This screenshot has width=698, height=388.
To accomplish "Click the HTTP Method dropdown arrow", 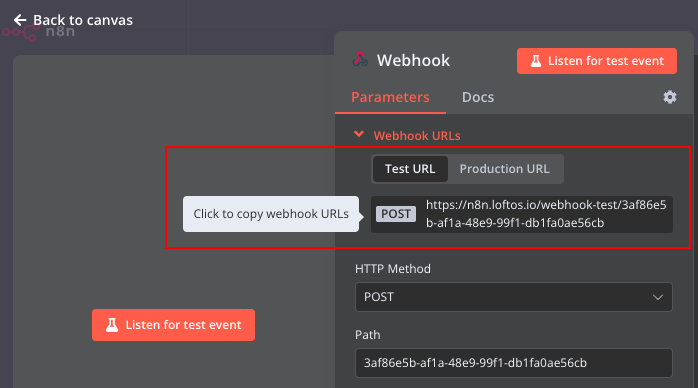I will pos(657,297).
